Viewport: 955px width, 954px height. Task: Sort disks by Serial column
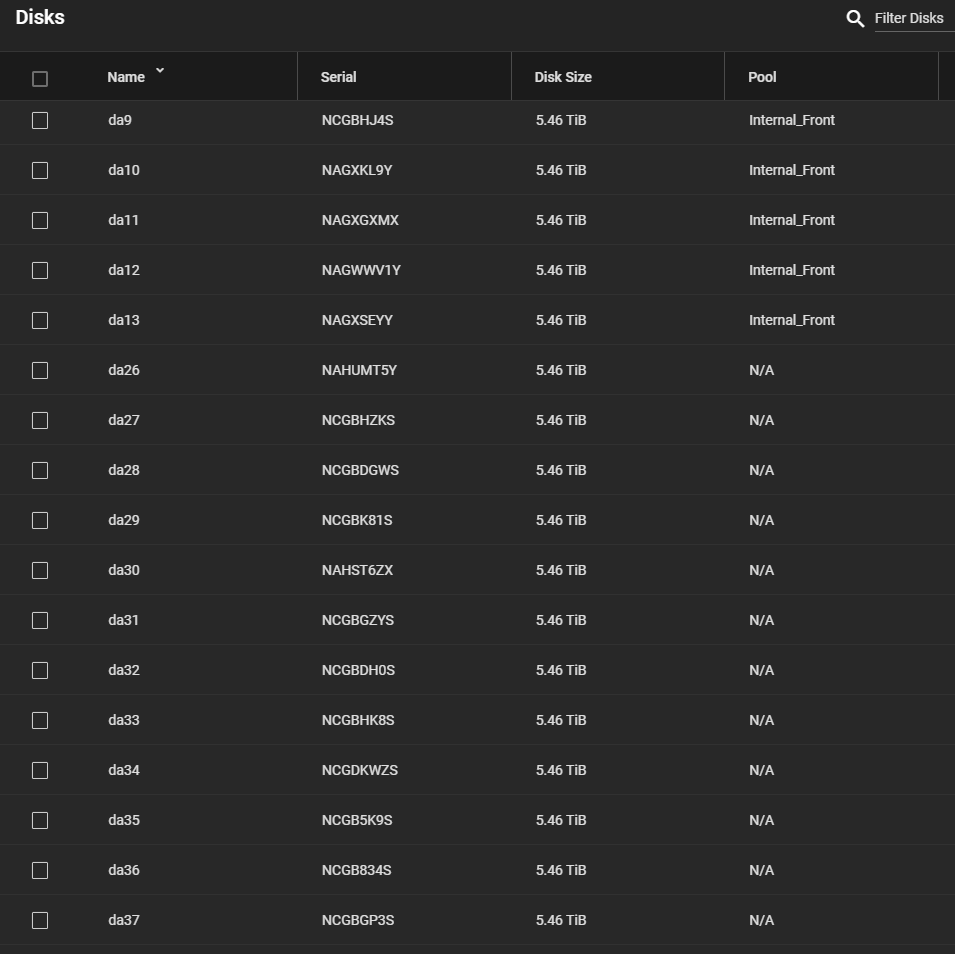(x=338, y=77)
